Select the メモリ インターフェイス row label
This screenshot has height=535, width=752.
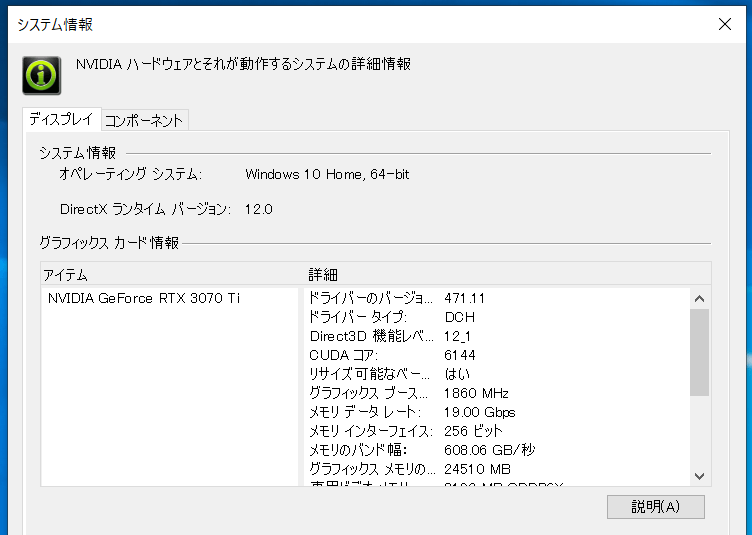371,431
